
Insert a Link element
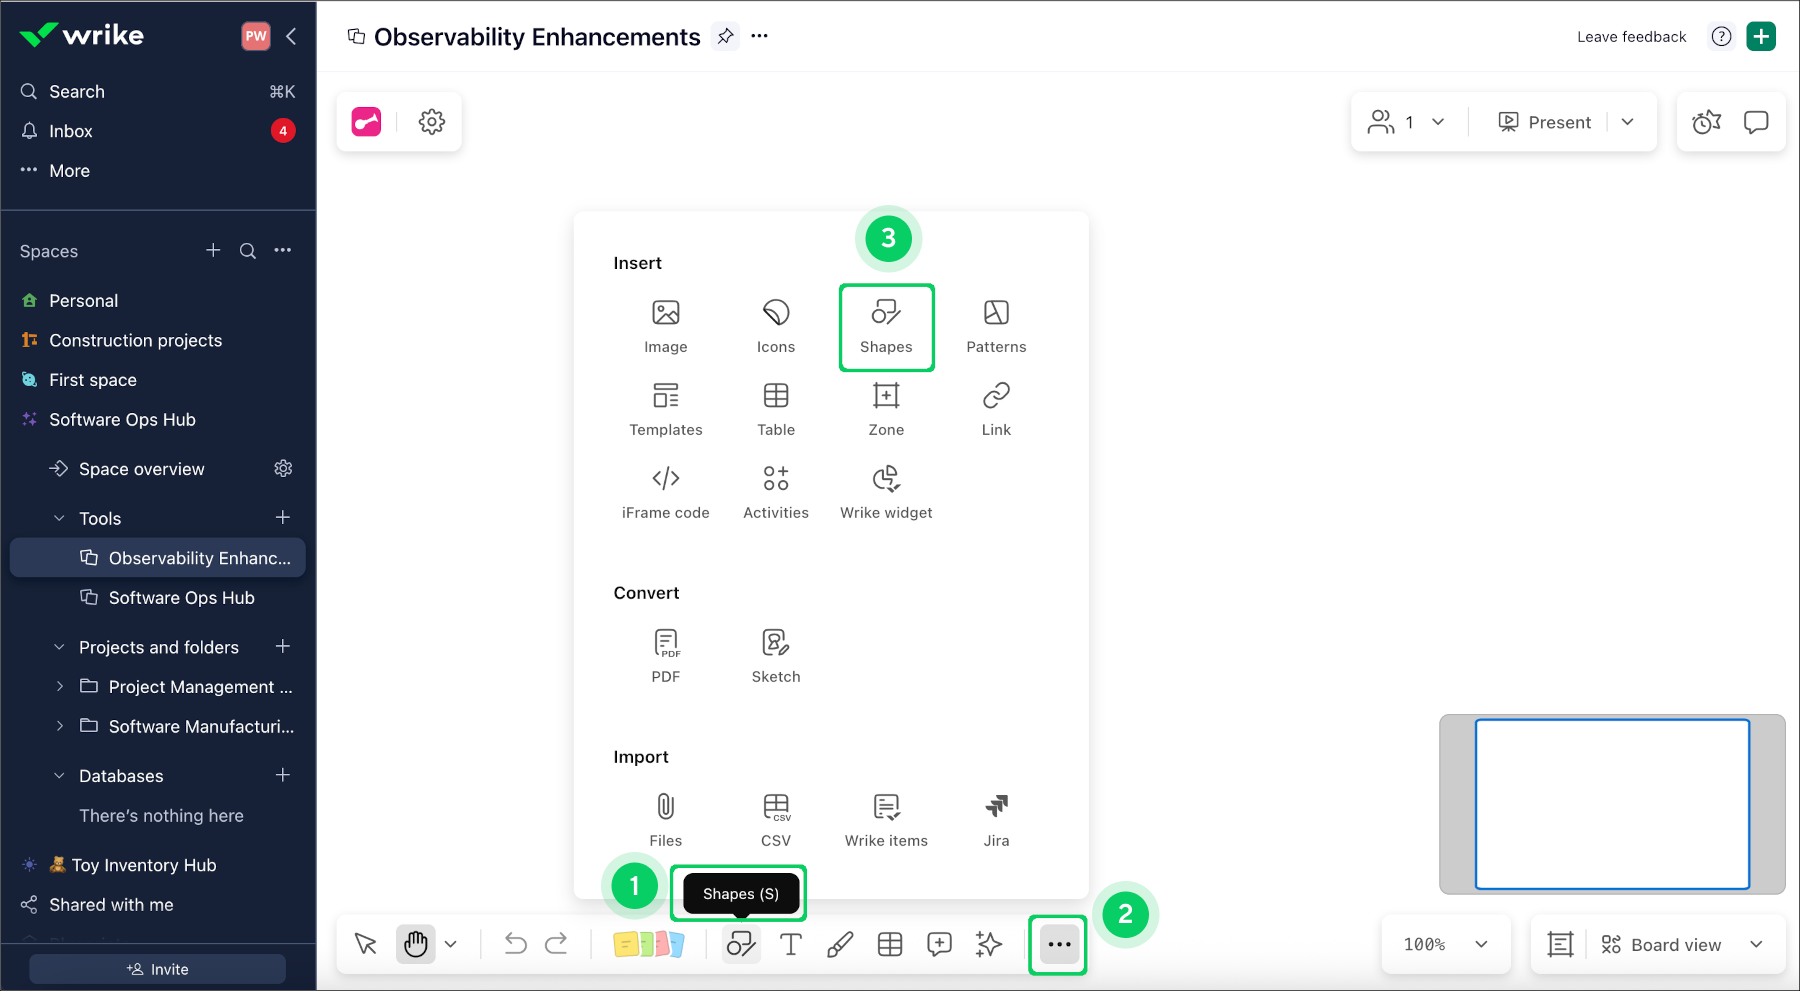(x=996, y=409)
